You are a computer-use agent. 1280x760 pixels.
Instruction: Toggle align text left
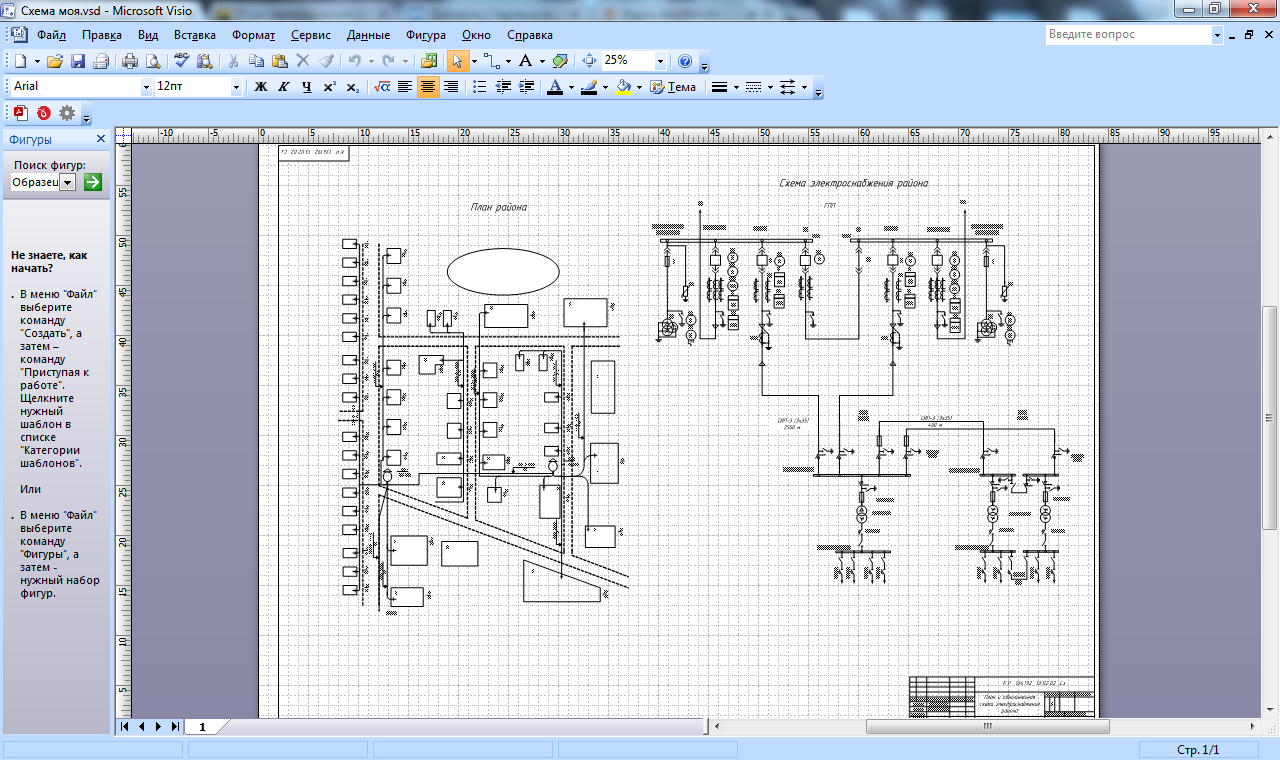click(x=404, y=87)
